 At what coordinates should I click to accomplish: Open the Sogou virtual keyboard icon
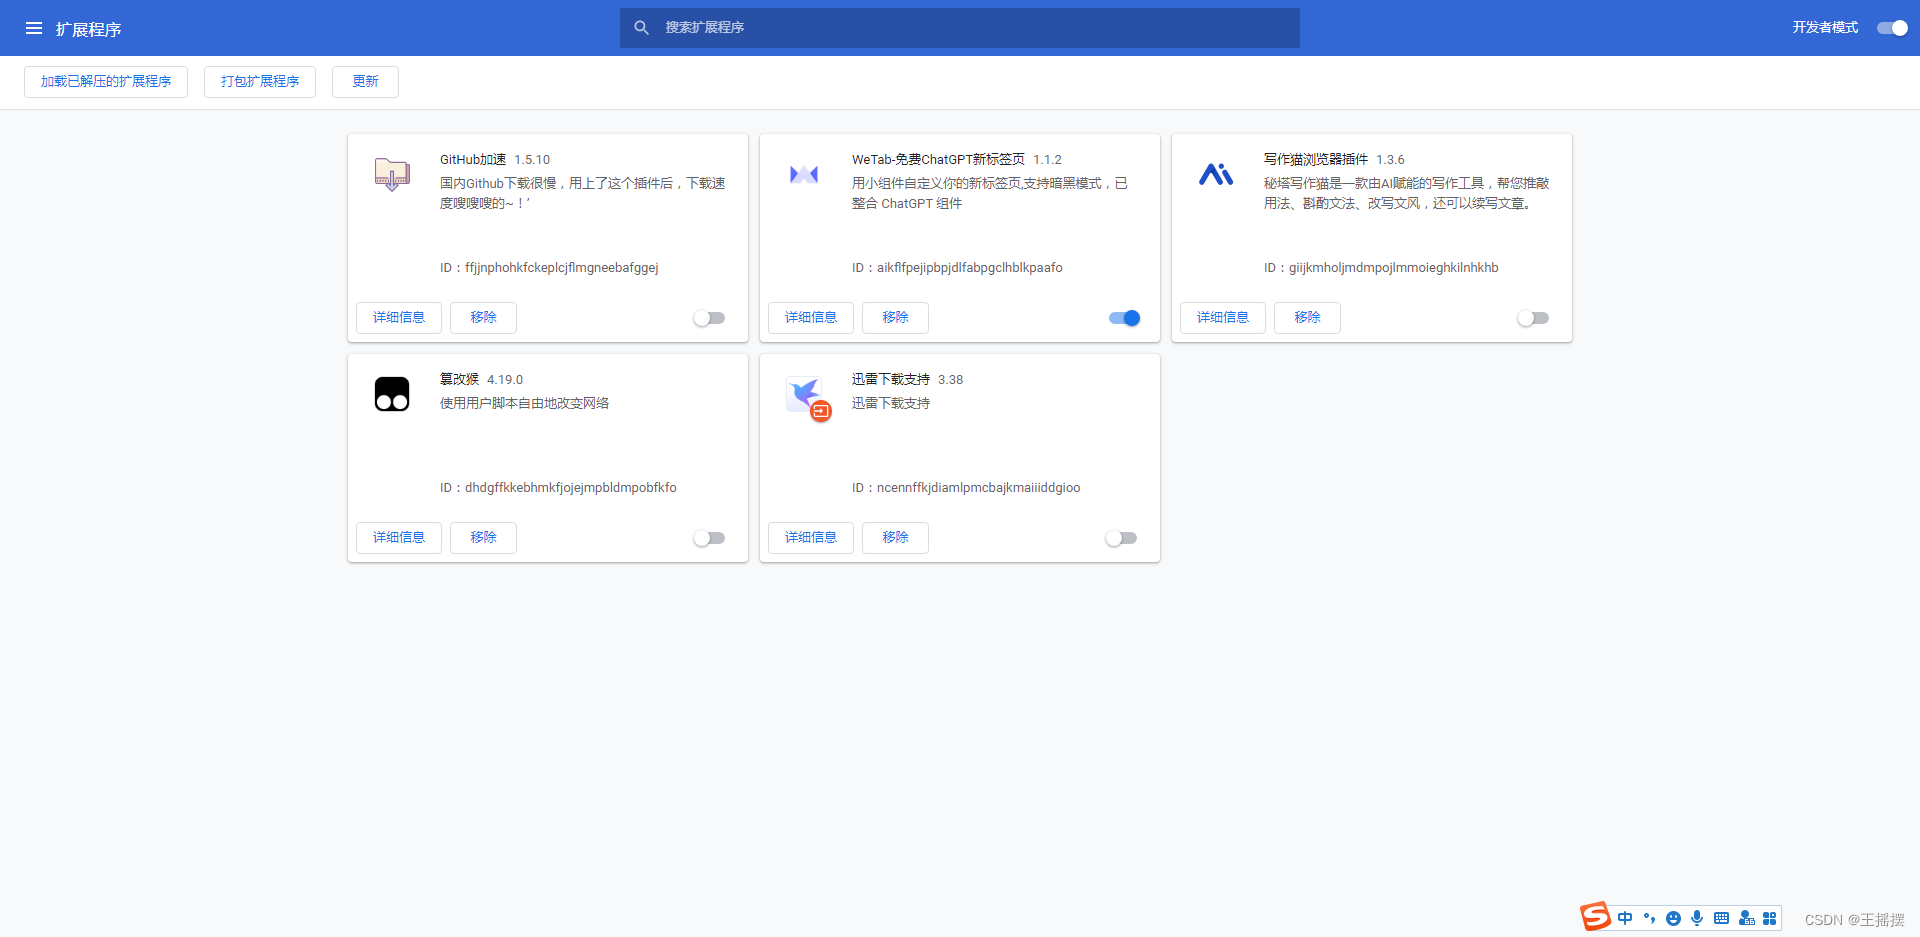[x=1722, y=918]
